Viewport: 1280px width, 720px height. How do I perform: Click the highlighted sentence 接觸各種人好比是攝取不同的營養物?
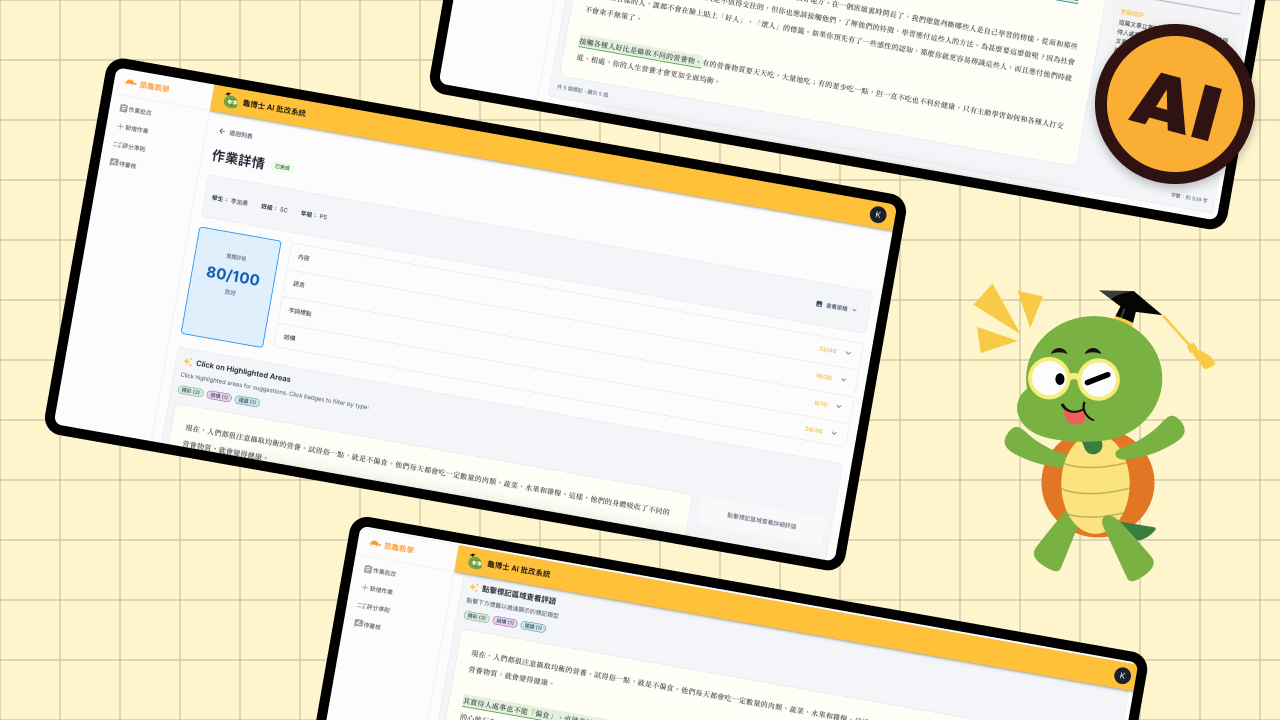pos(639,53)
